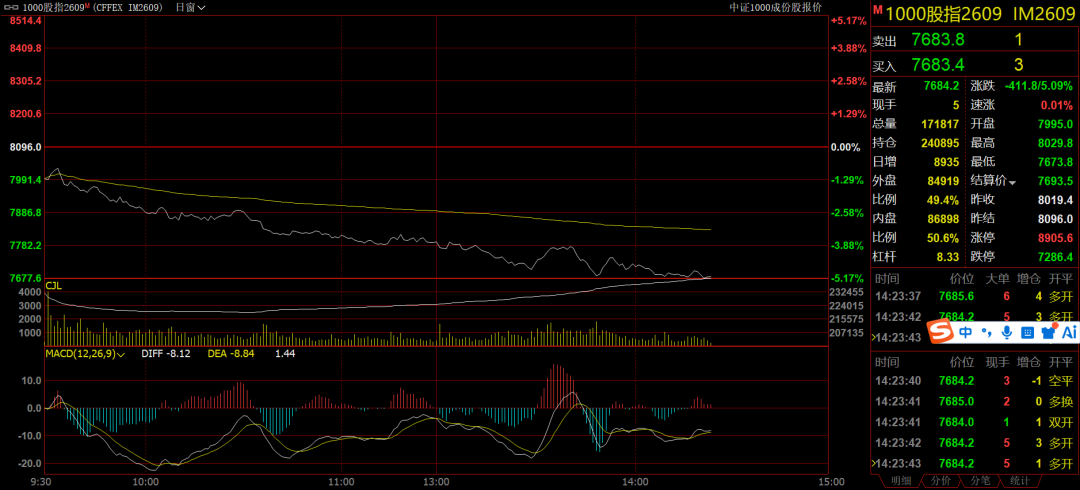Click the 现手 column header in tick table
The width and height of the screenshot is (1080, 490).
tap(996, 362)
